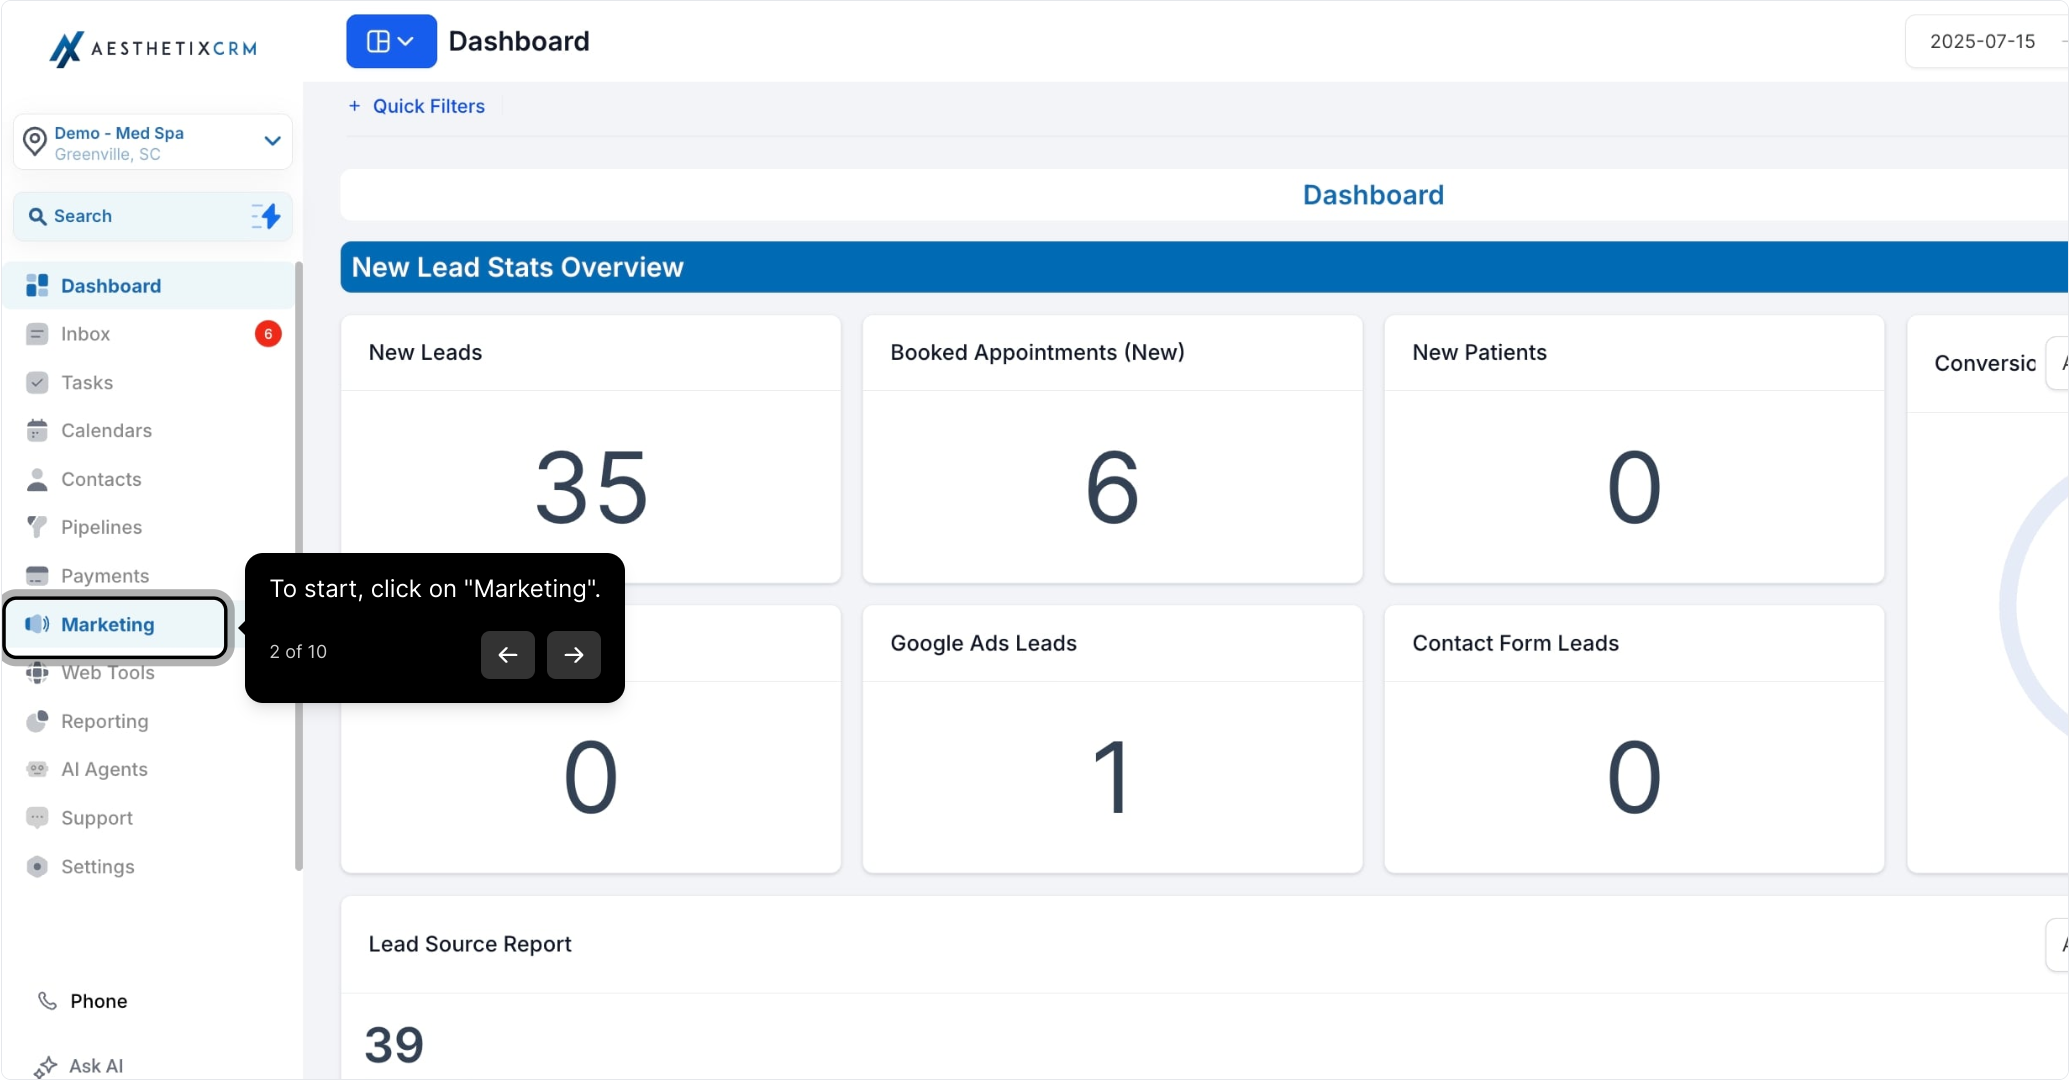The width and height of the screenshot is (2070, 1080).
Task: Click the Marketing megaphone icon
Action: [x=37, y=625]
